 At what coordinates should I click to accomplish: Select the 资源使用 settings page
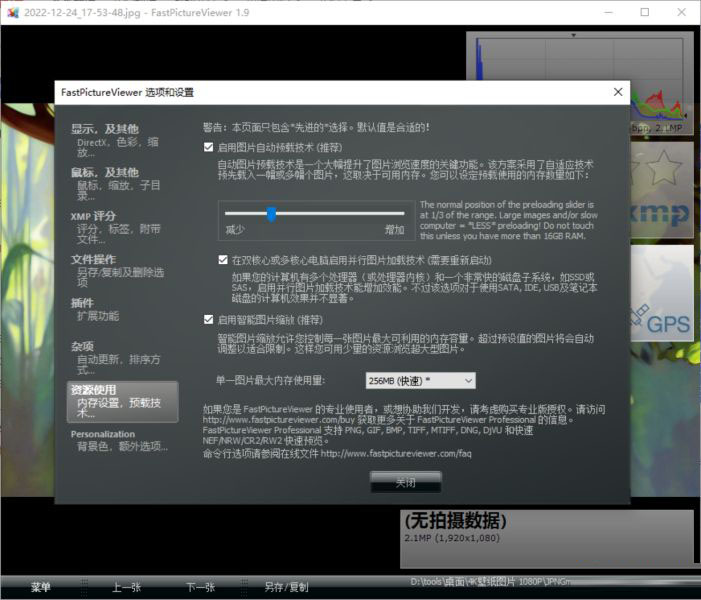point(122,401)
